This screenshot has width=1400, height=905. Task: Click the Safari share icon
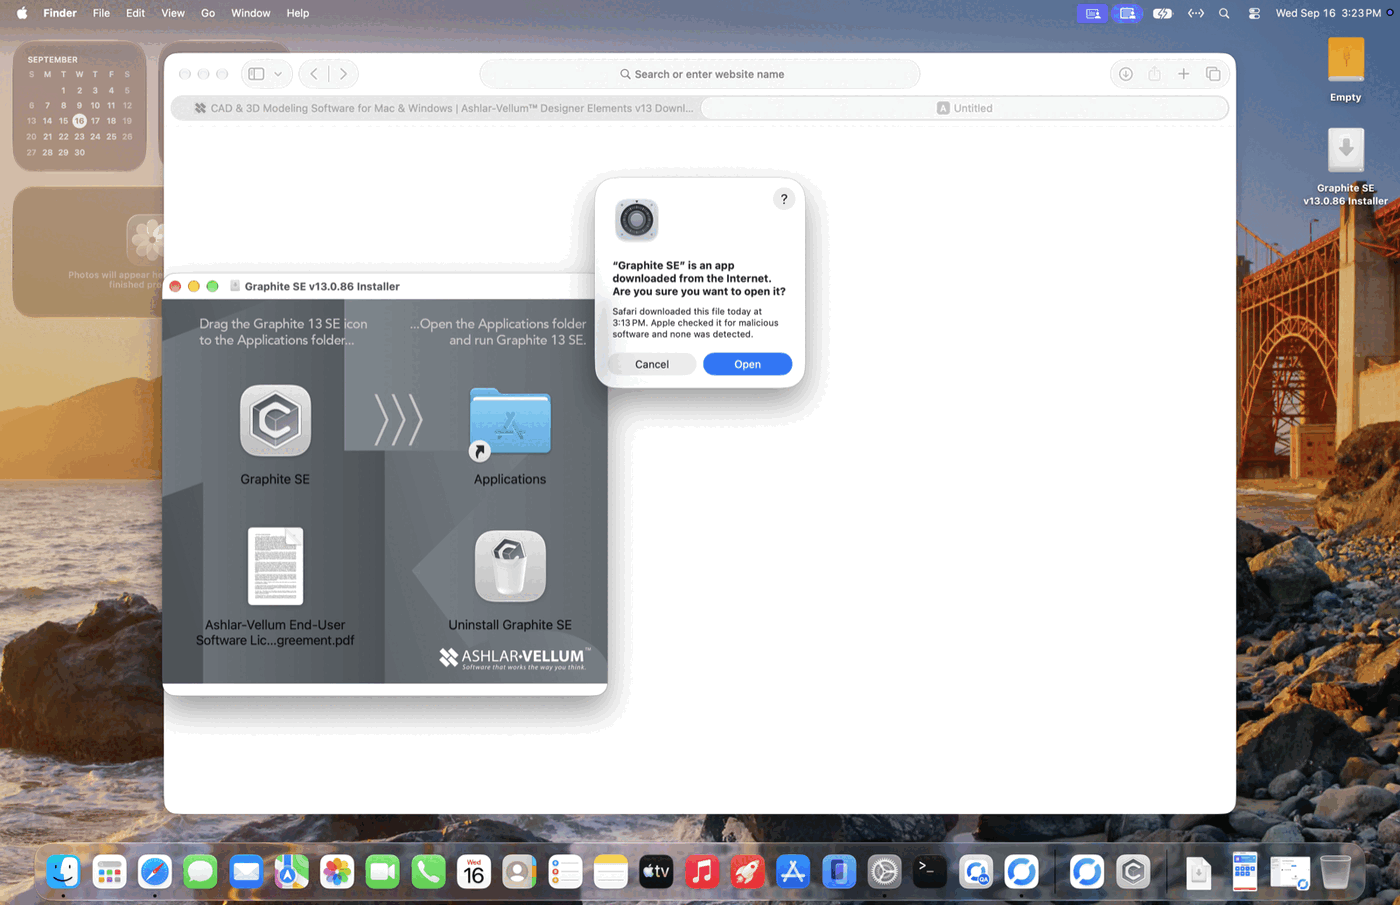point(1155,74)
